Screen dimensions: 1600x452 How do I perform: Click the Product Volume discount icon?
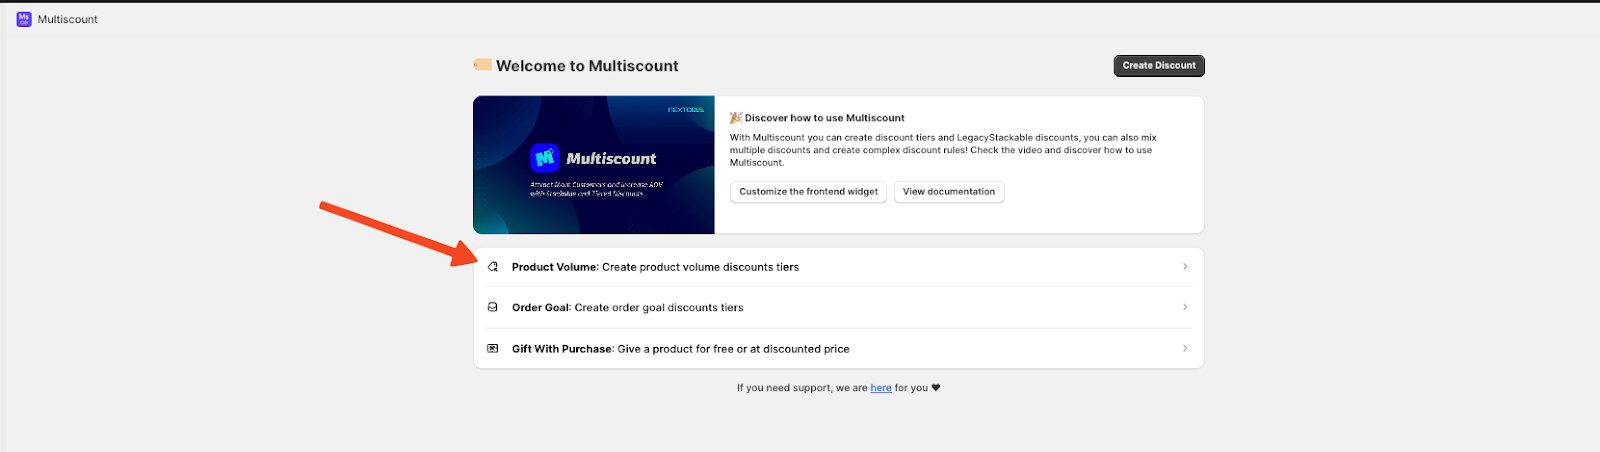click(x=493, y=267)
